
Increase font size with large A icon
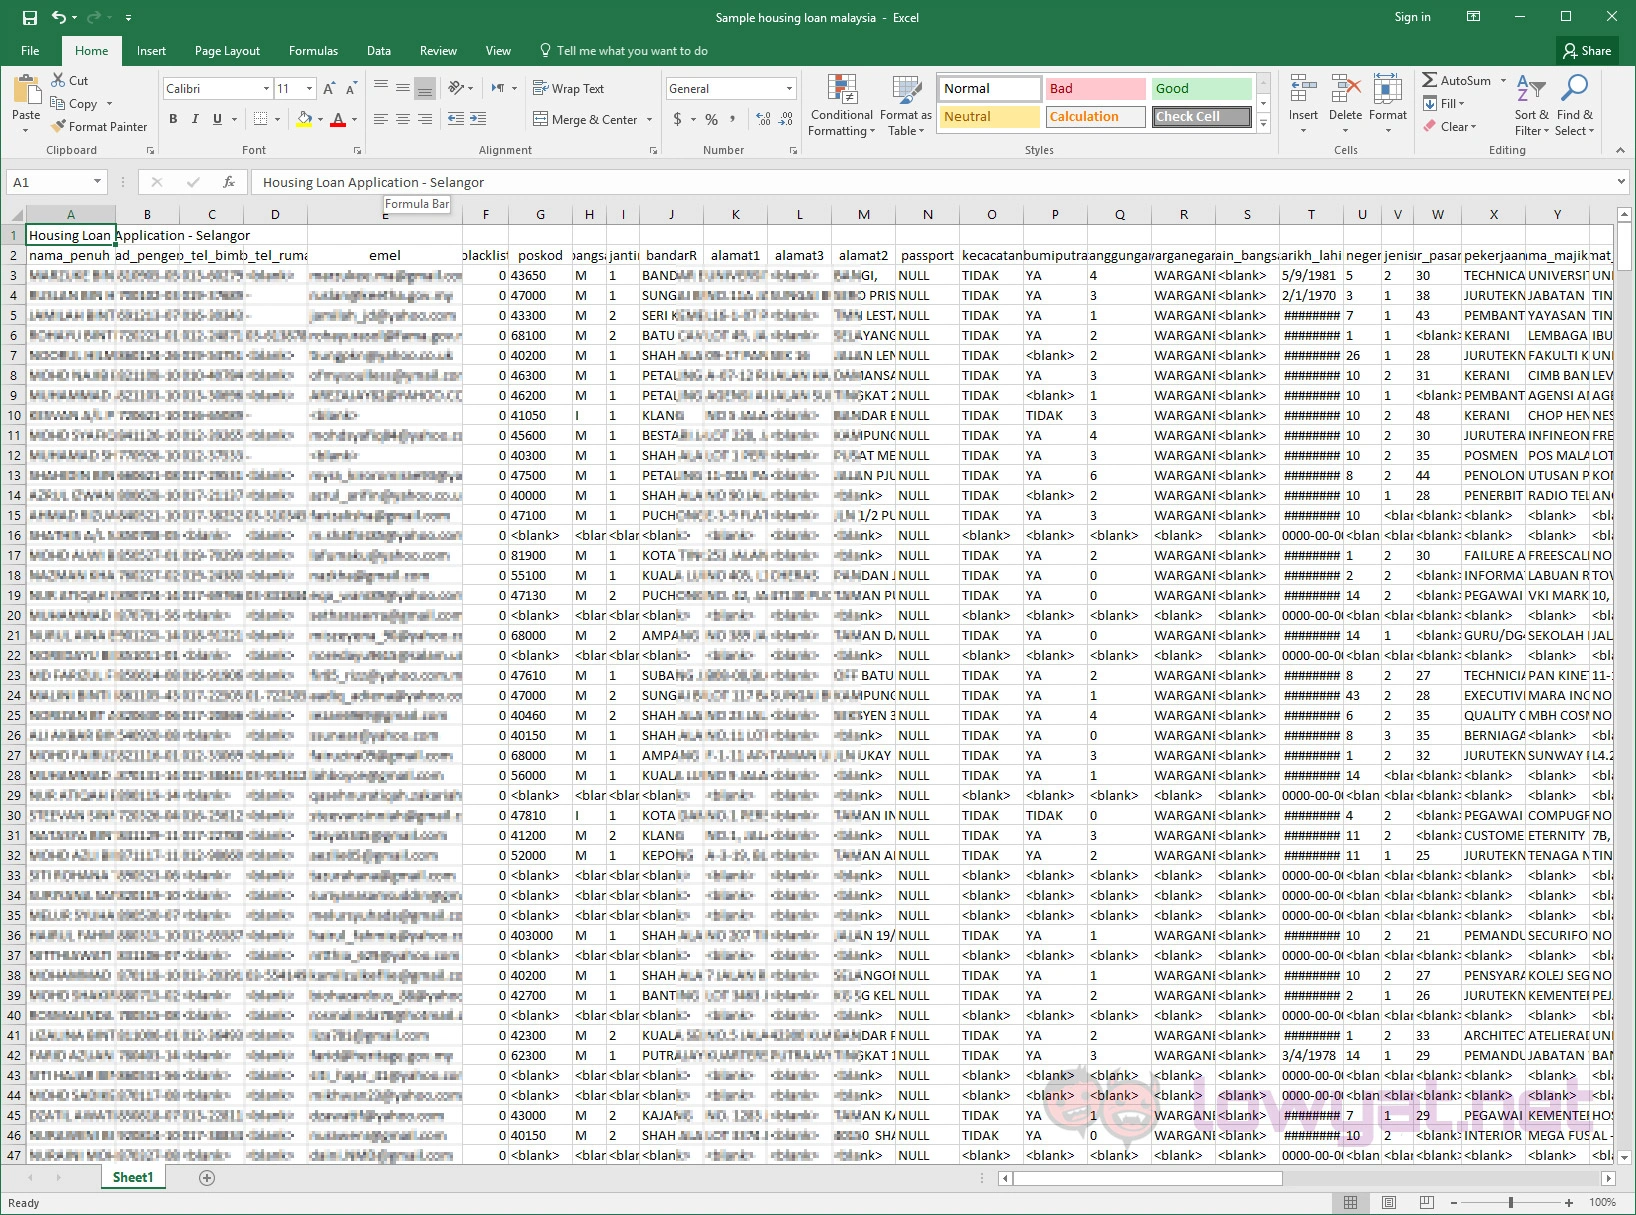coord(329,89)
